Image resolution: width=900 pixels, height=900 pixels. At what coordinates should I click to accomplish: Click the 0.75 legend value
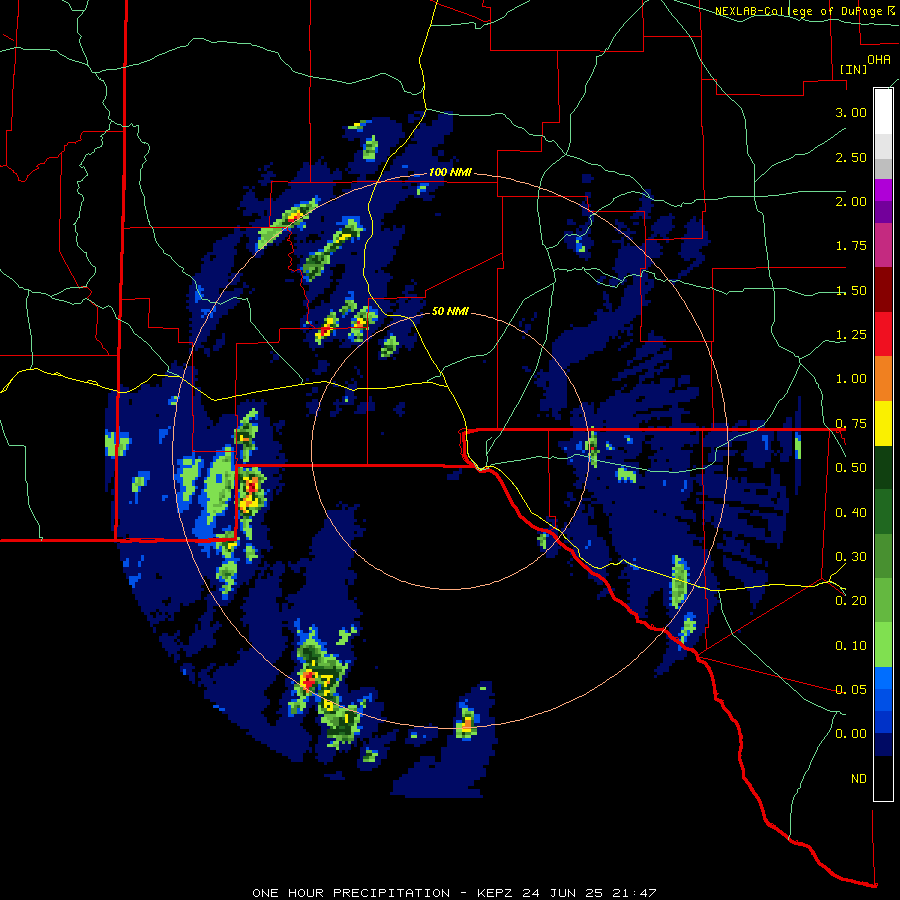pyautogui.click(x=851, y=424)
